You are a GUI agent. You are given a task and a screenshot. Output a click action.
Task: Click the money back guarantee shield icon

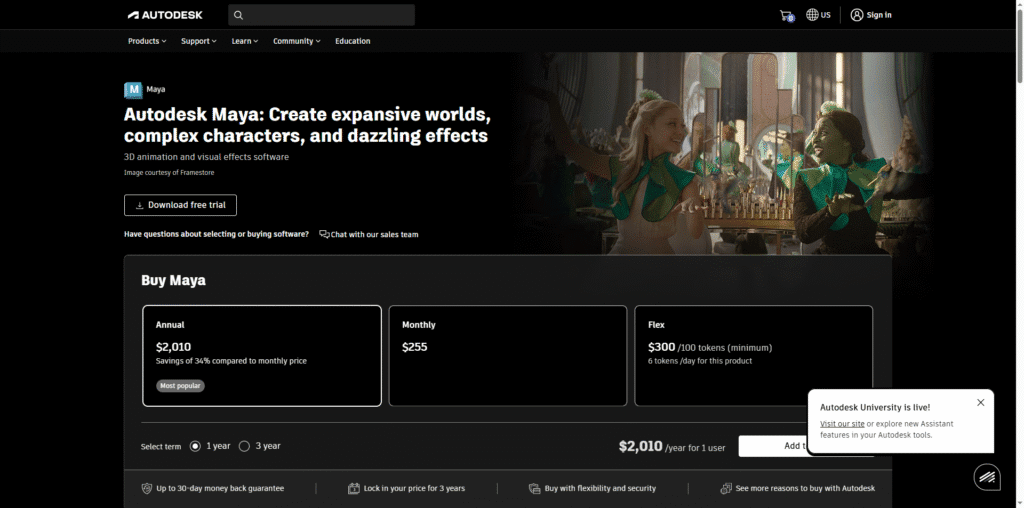click(x=147, y=488)
